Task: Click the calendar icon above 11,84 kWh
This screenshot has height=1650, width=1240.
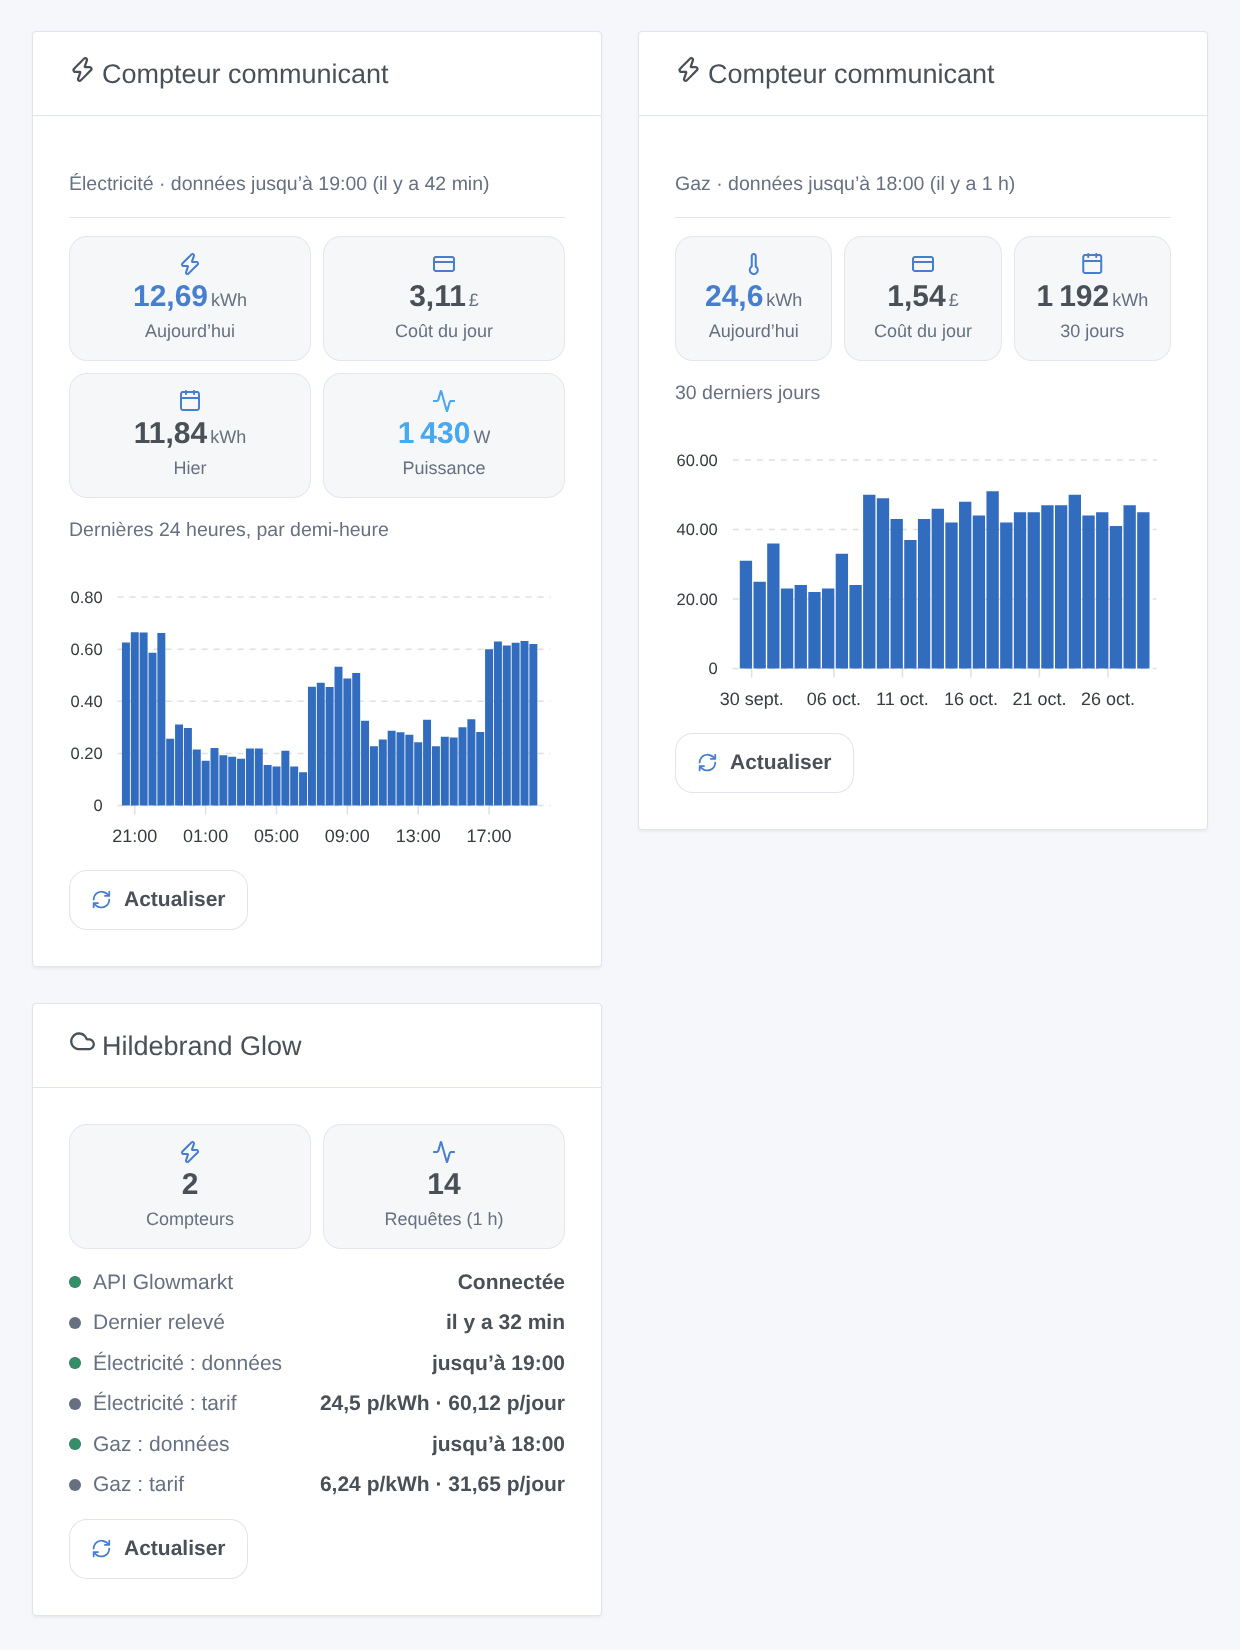Action: [190, 400]
